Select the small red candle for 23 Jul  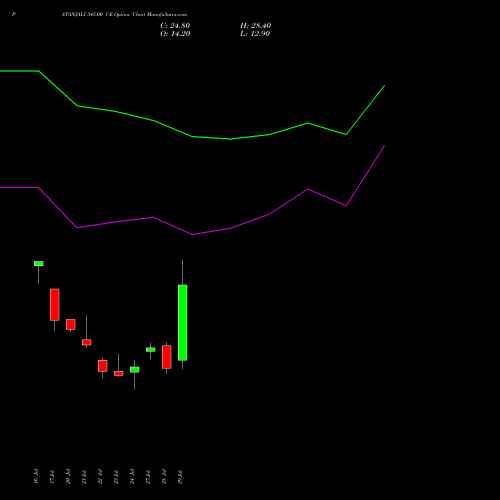pos(119,373)
